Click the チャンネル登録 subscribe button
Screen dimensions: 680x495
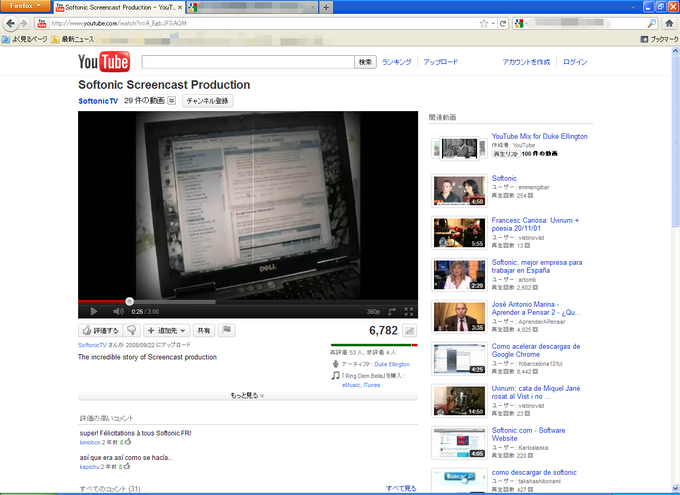(x=207, y=101)
